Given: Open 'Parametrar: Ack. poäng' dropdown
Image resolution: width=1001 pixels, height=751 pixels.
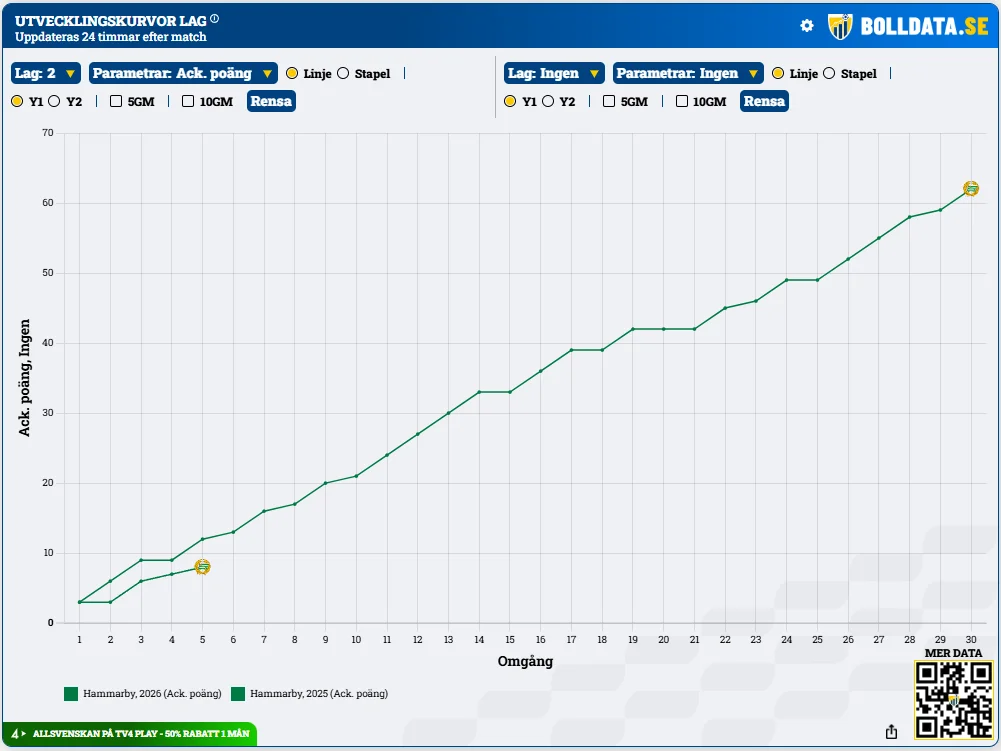Looking at the screenshot, I should [x=183, y=73].
